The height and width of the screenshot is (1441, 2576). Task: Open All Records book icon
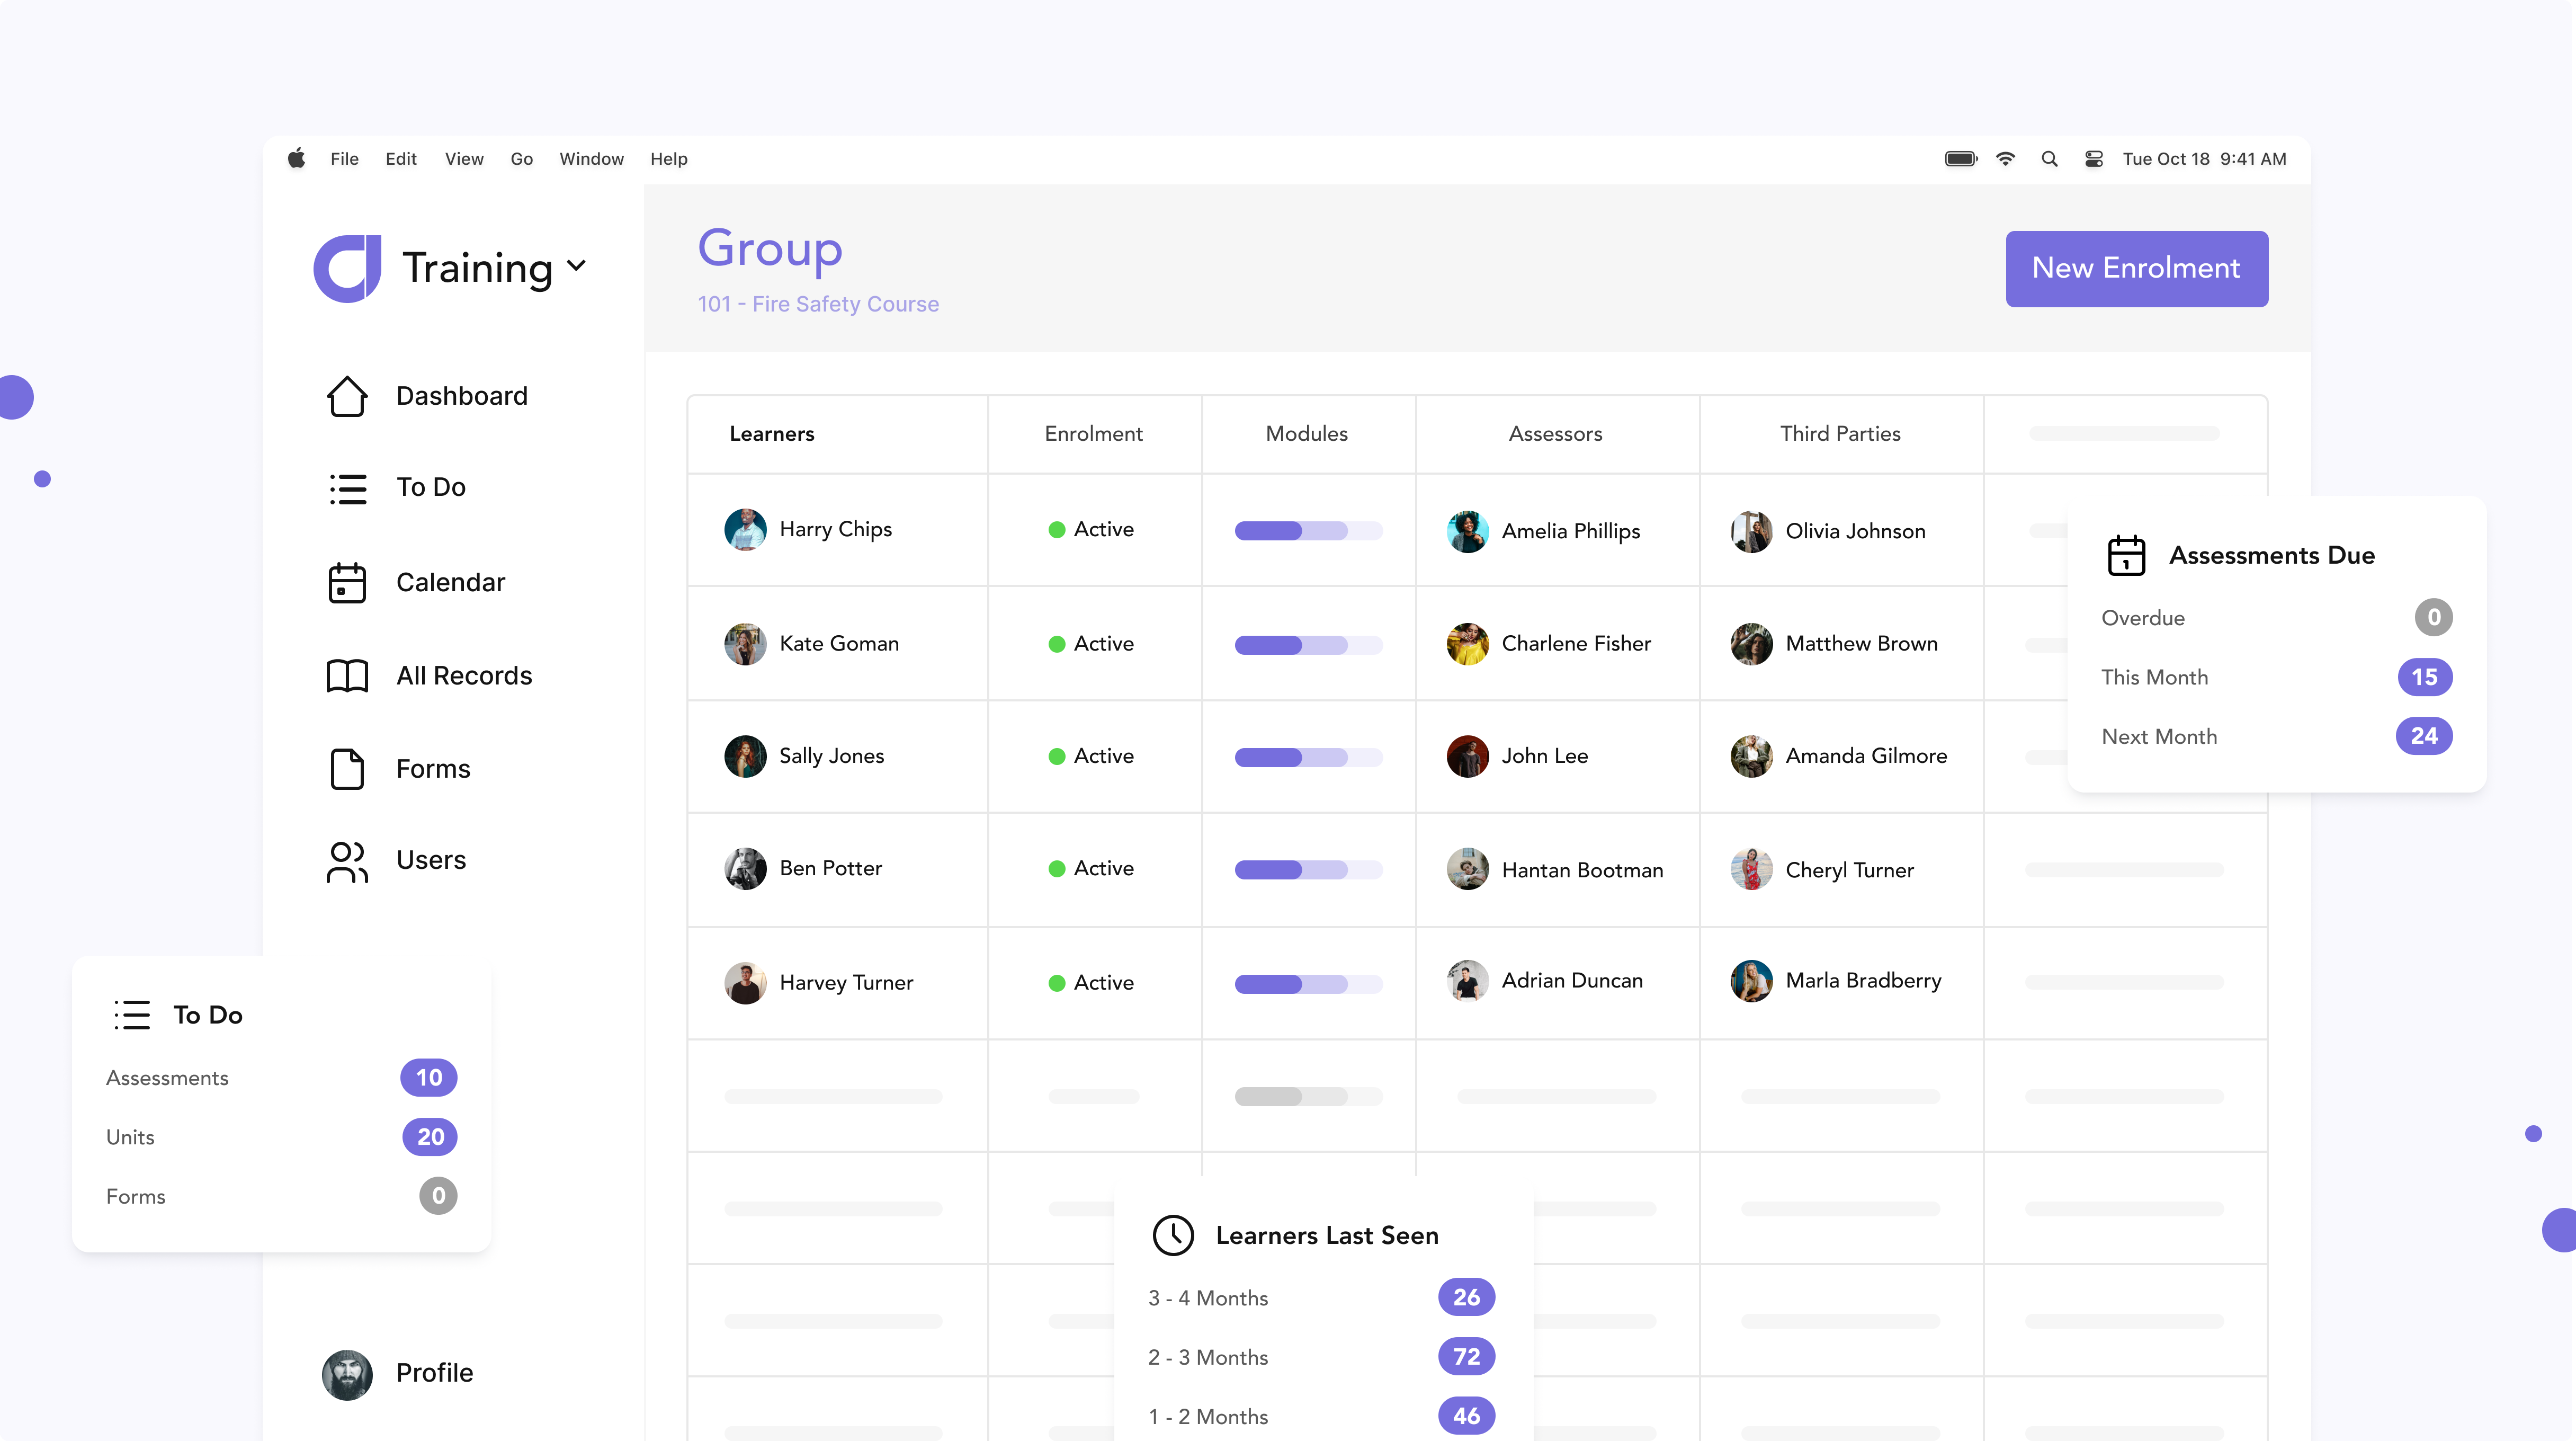(x=347, y=676)
